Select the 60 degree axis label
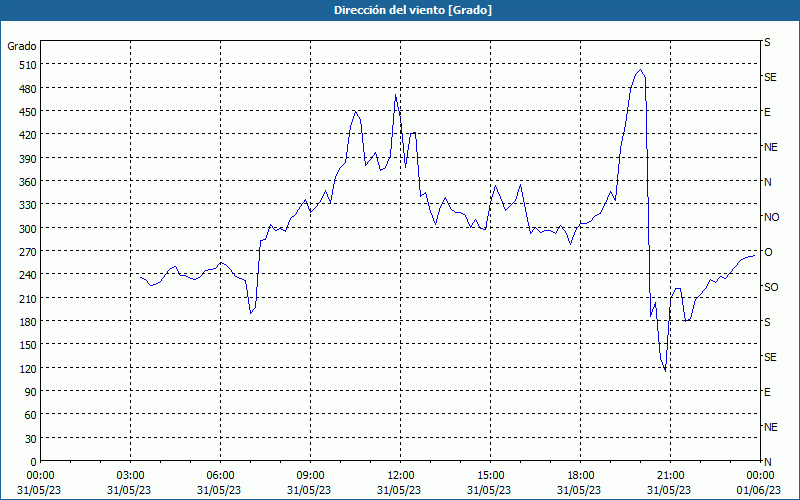 click(x=30, y=415)
